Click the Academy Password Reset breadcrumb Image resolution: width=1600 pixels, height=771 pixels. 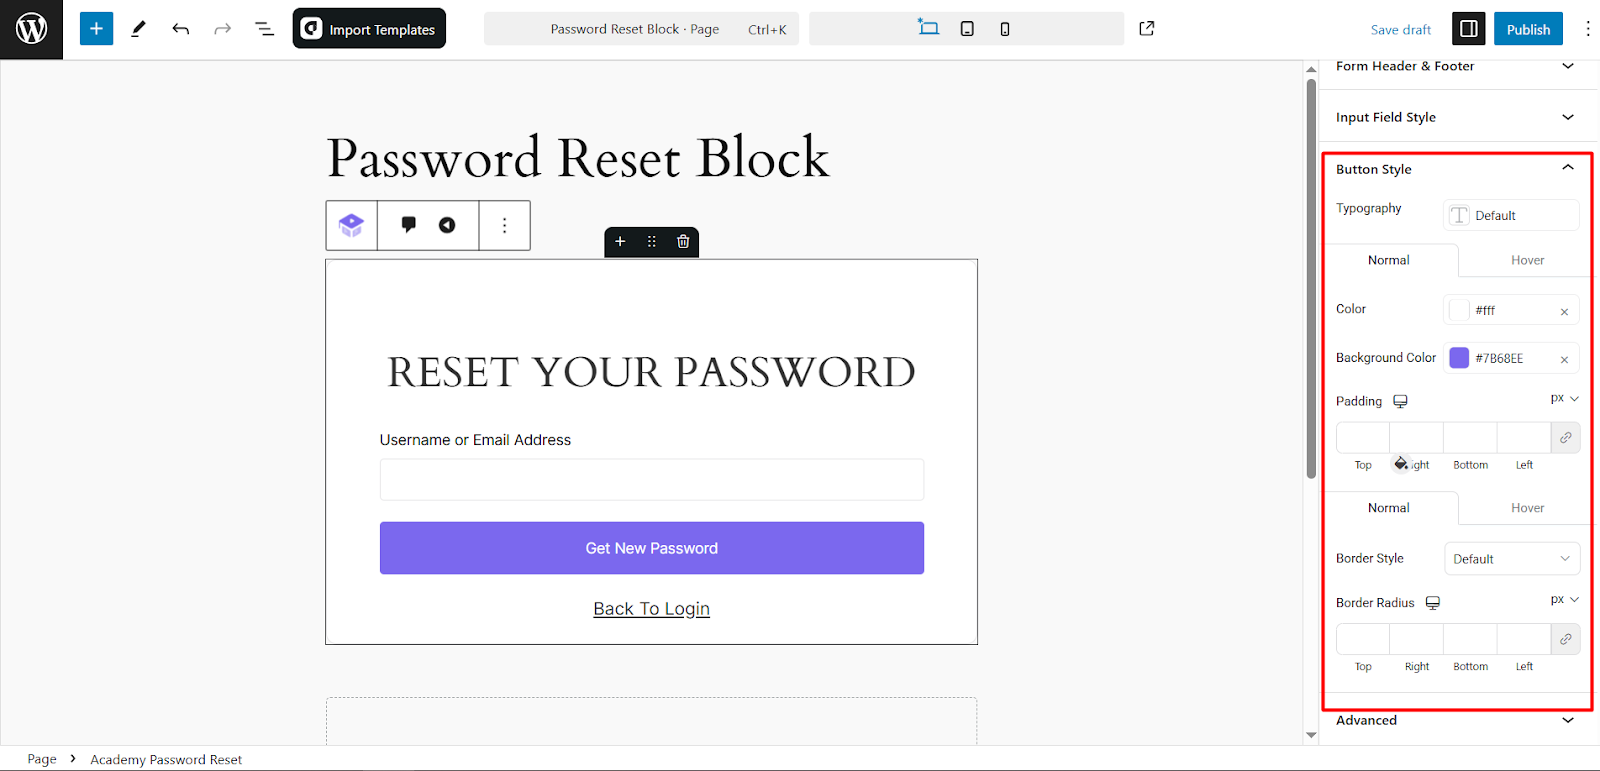[166, 759]
